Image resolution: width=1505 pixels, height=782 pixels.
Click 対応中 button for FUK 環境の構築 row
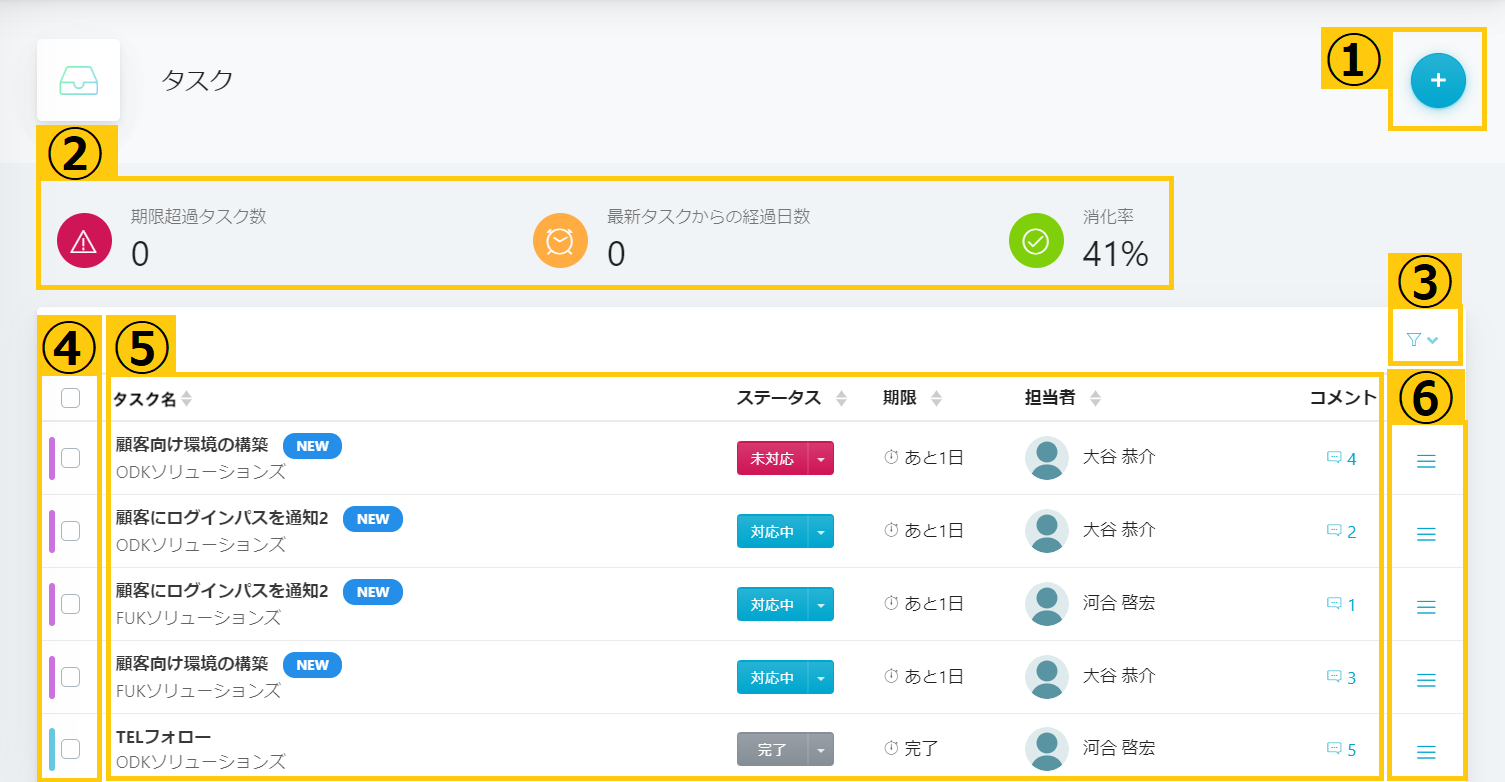coord(772,677)
